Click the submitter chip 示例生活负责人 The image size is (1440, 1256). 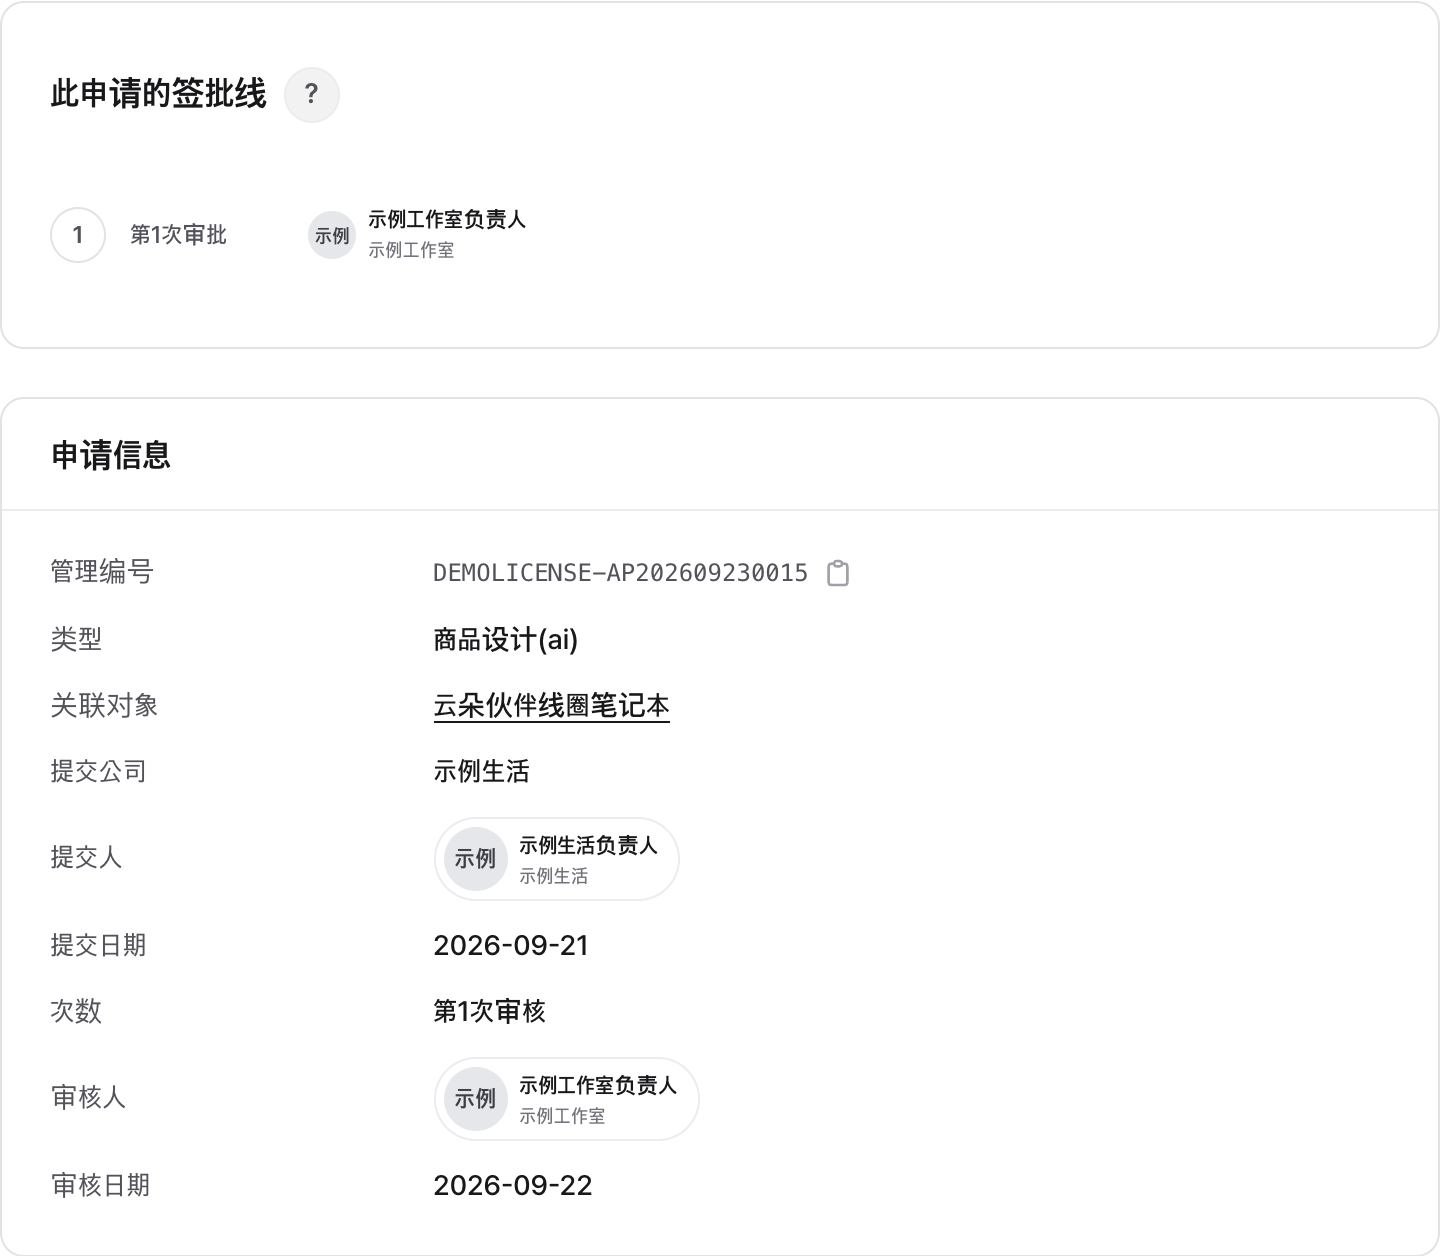pos(556,859)
